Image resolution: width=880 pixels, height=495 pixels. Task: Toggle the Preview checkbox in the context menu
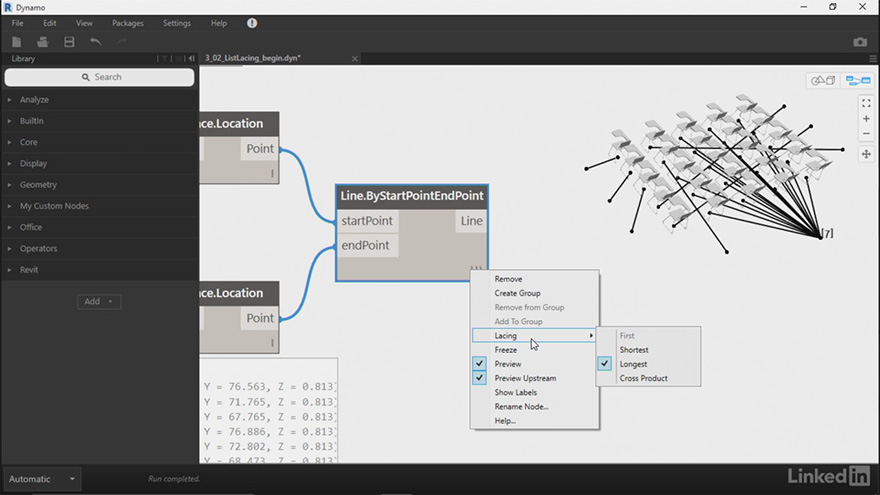(x=479, y=364)
